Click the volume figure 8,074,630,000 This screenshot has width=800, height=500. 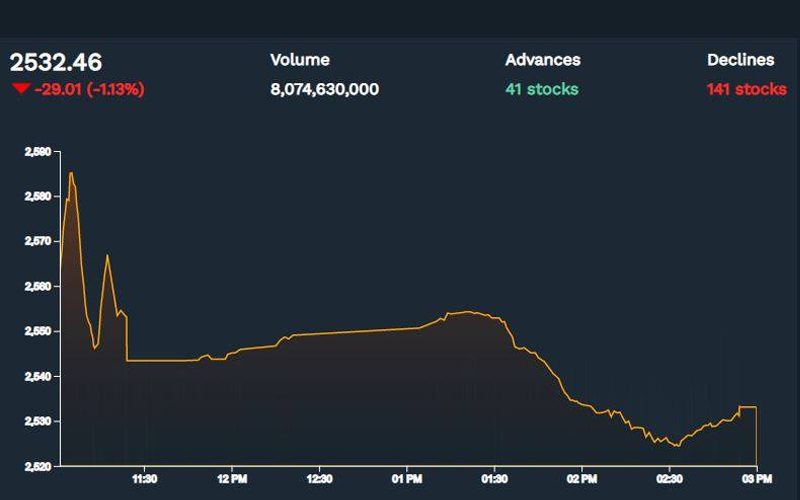click(x=324, y=90)
